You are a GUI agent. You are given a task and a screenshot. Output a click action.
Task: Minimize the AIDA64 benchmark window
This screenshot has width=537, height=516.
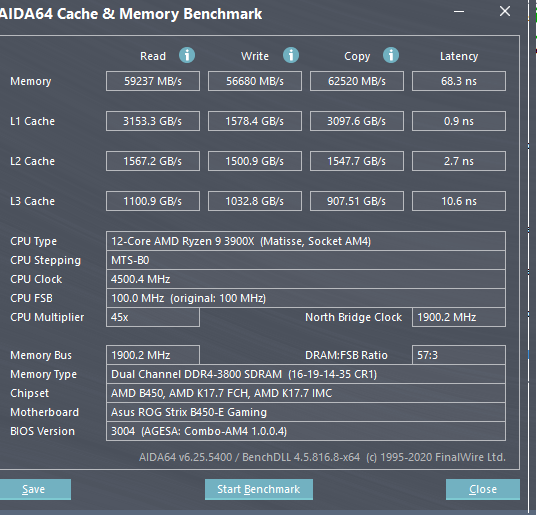tap(459, 12)
